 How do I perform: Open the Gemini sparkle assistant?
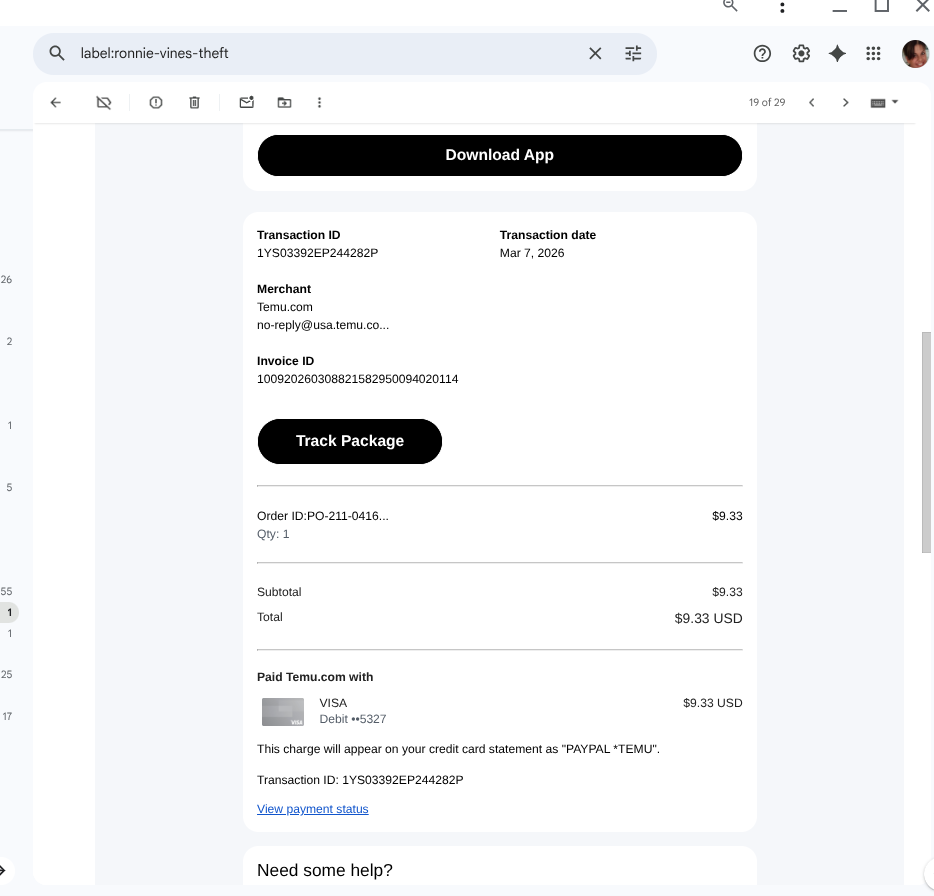click(838, 54)
